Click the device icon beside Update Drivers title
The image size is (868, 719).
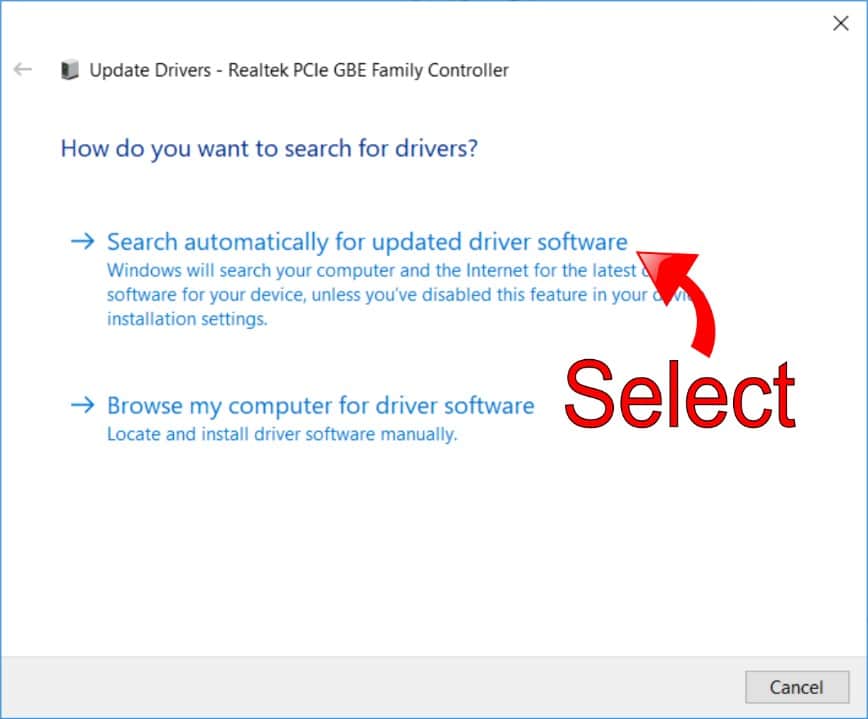pyautogui.click(x=69, y=70)
